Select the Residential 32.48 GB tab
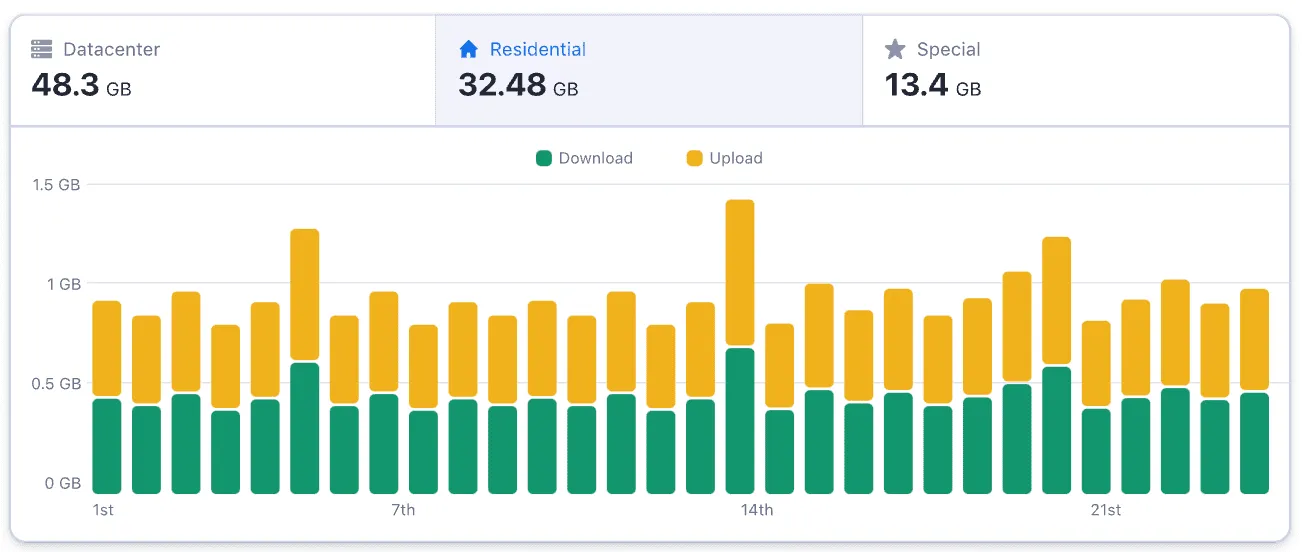Image resolution: width=1302 pixels, height=552 pixels. pos(648,70)
